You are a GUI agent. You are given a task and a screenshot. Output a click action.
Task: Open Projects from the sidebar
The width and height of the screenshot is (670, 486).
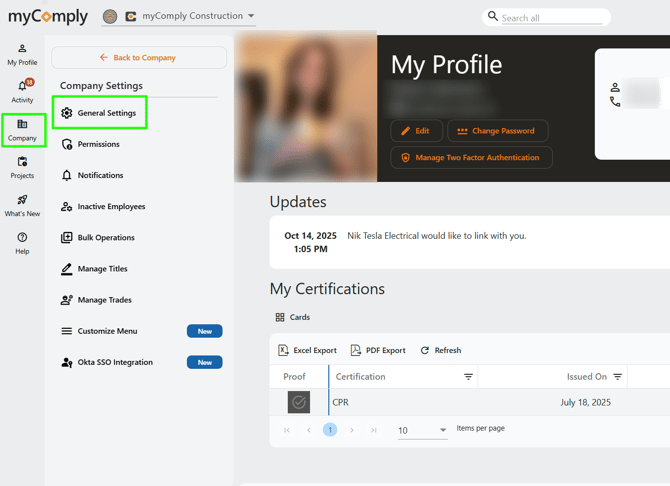[22, 168]
